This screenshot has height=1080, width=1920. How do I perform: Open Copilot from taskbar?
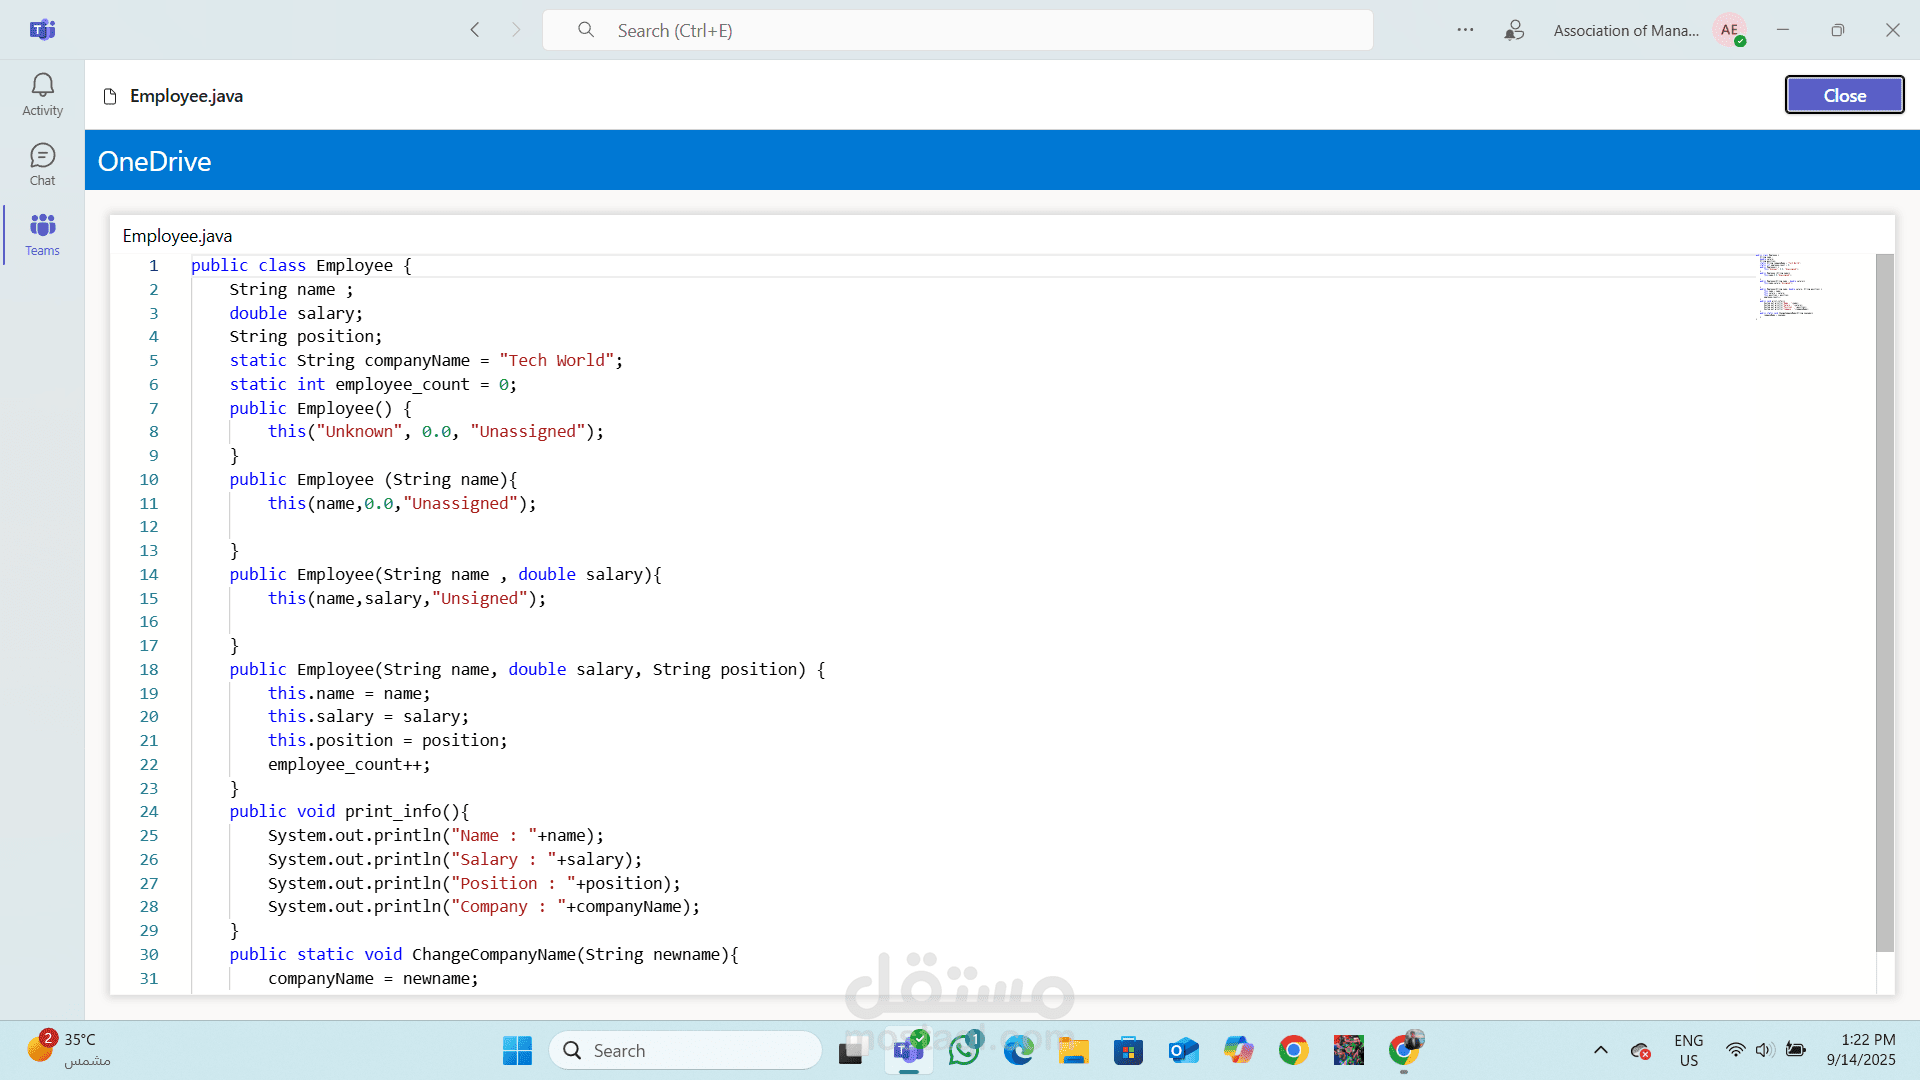pyautogui.click(x=1239, y=1050)
